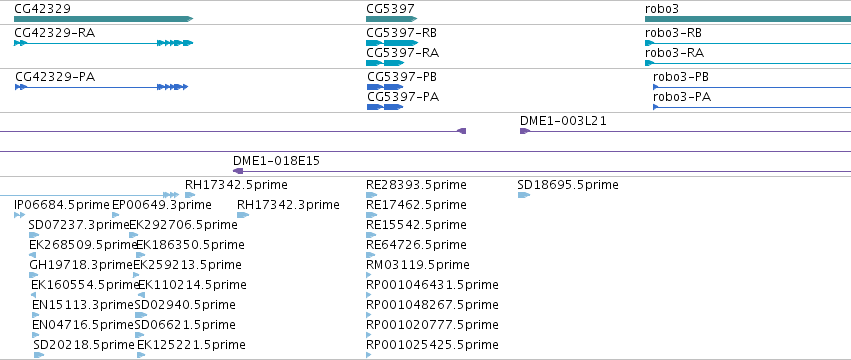Viewport: 851px width, 360px height.
Task: Select the CG5397-RB transcript glyph
Action: [392, 43]
